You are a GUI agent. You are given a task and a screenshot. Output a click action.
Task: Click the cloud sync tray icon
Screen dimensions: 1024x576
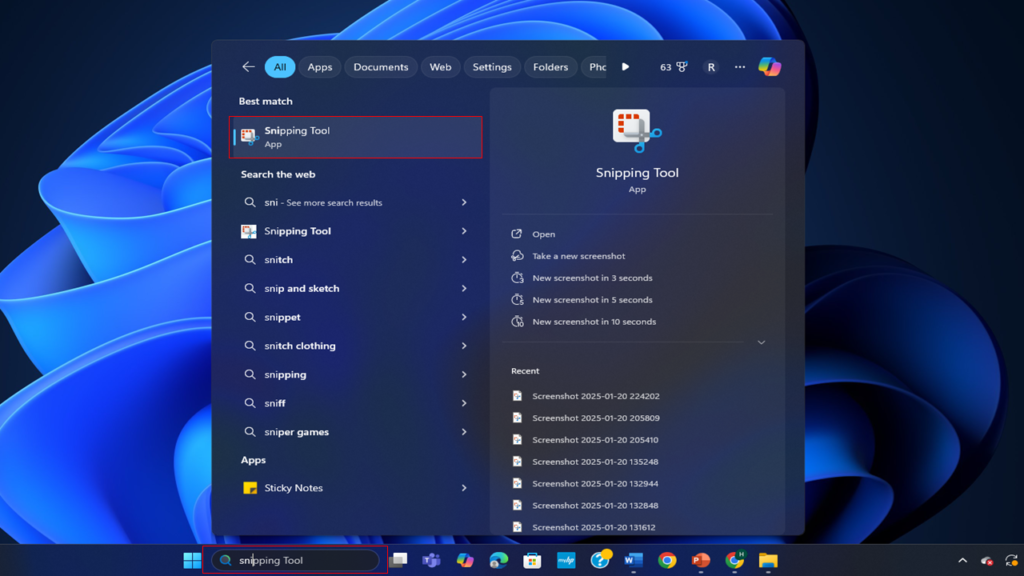[987, 560]
